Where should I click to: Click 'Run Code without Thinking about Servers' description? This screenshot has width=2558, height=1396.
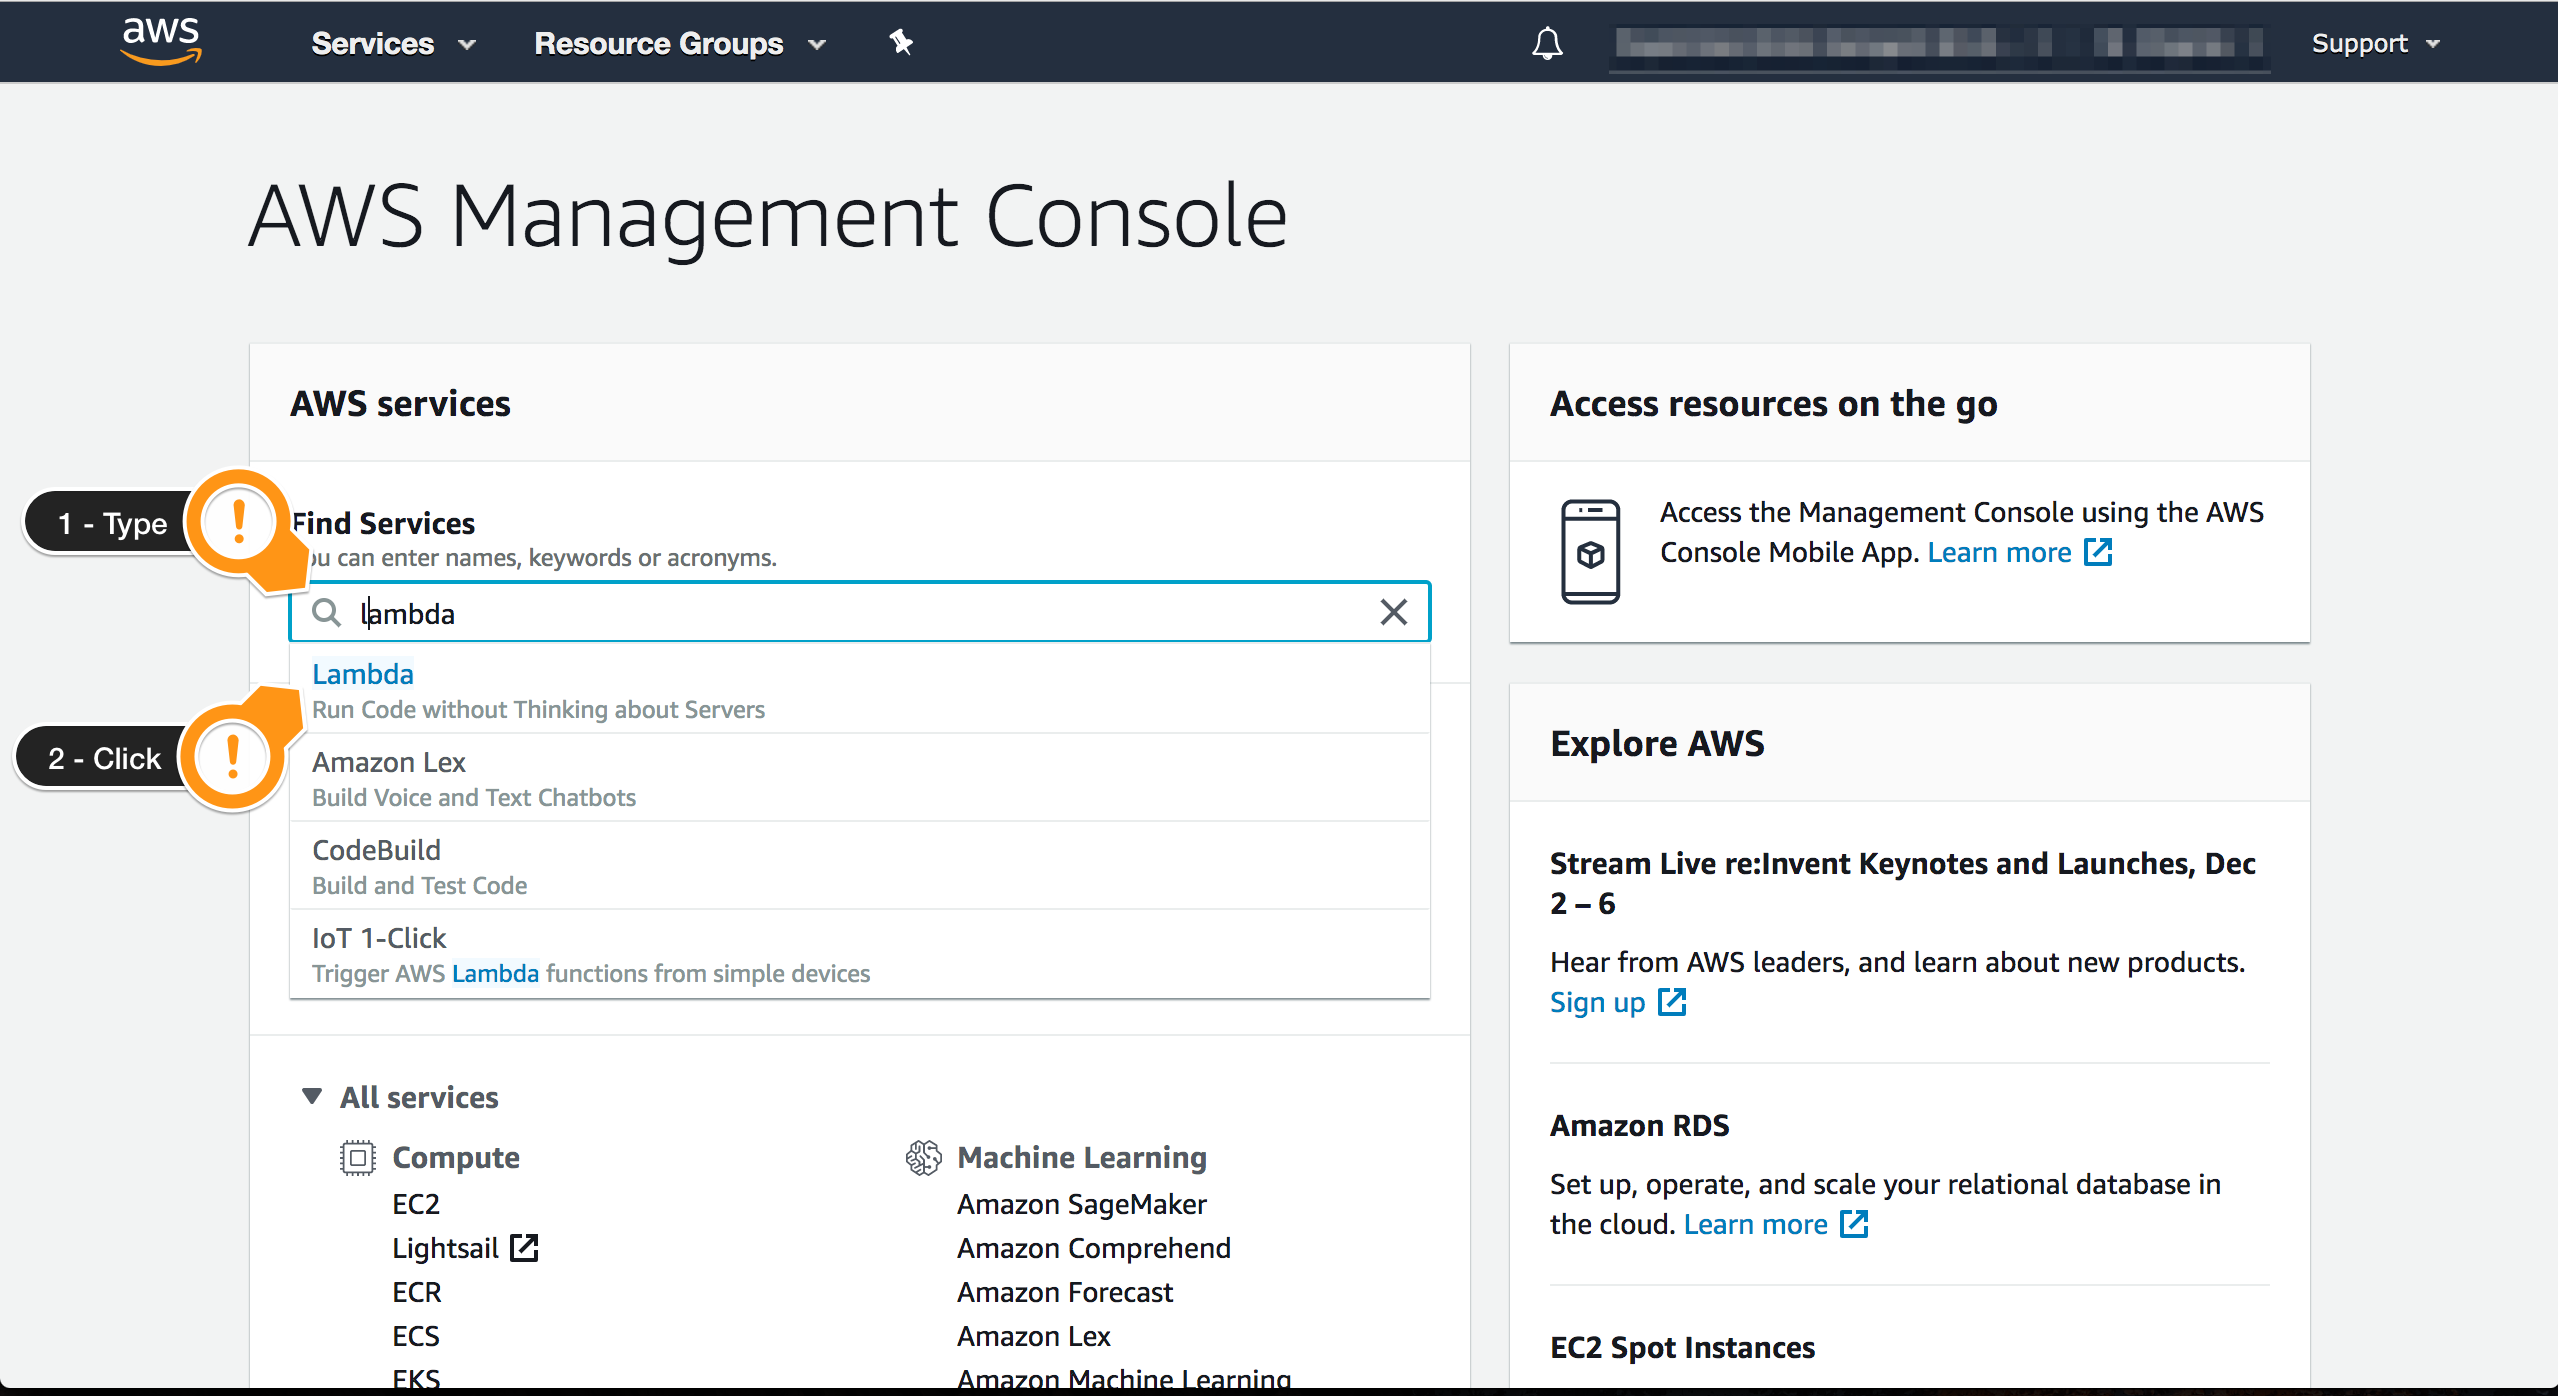point(538,709)
